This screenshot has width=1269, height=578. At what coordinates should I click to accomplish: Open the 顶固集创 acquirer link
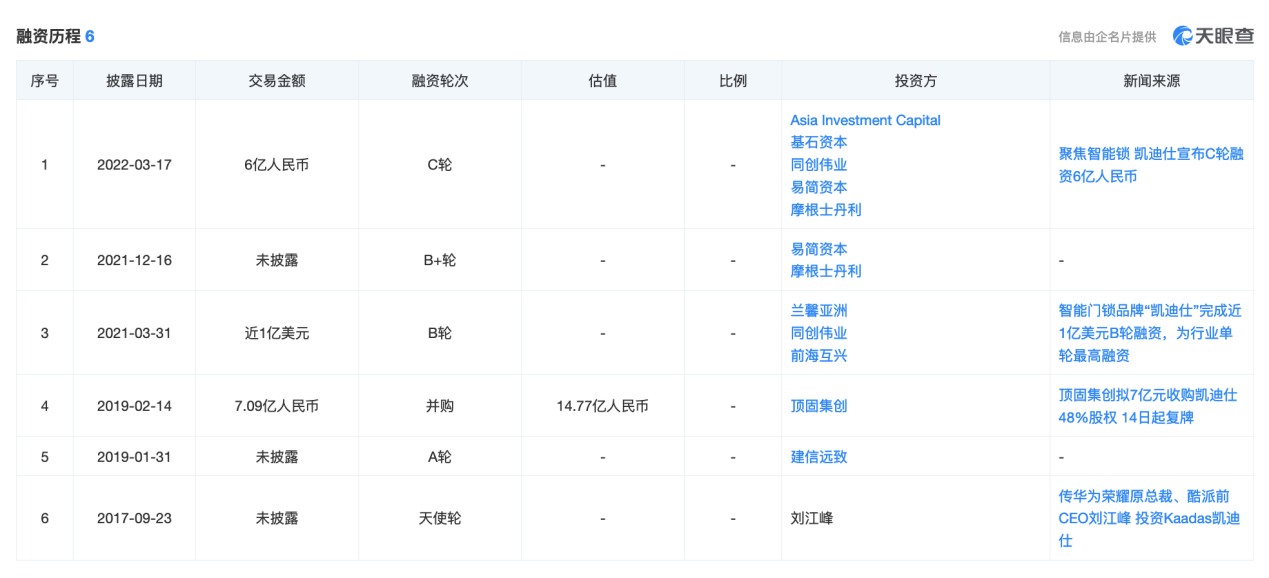[818, 406]
